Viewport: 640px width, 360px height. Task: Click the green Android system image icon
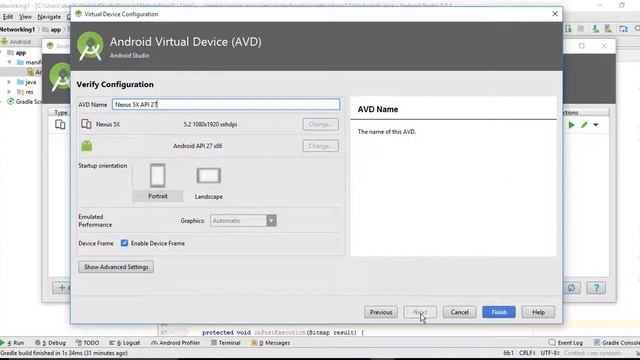pyautogui.click(x=87, y=146)
